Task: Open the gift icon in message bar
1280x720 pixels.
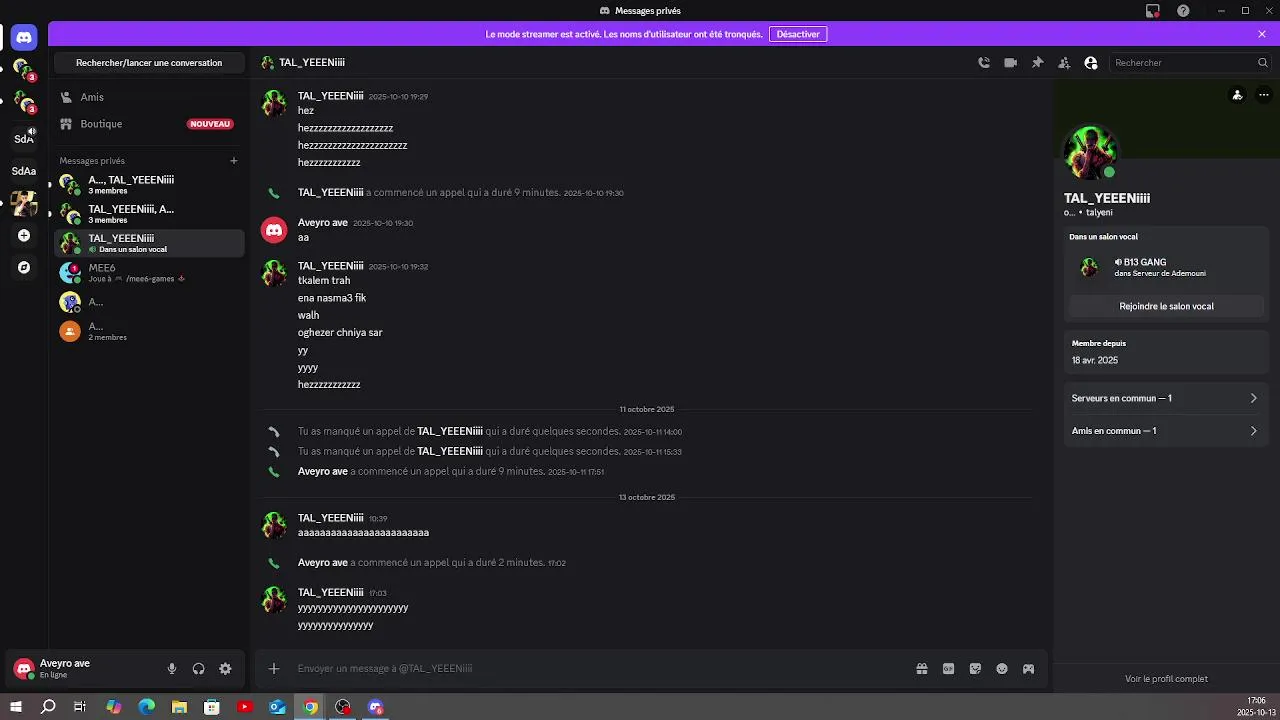Action: click(922, 669)
